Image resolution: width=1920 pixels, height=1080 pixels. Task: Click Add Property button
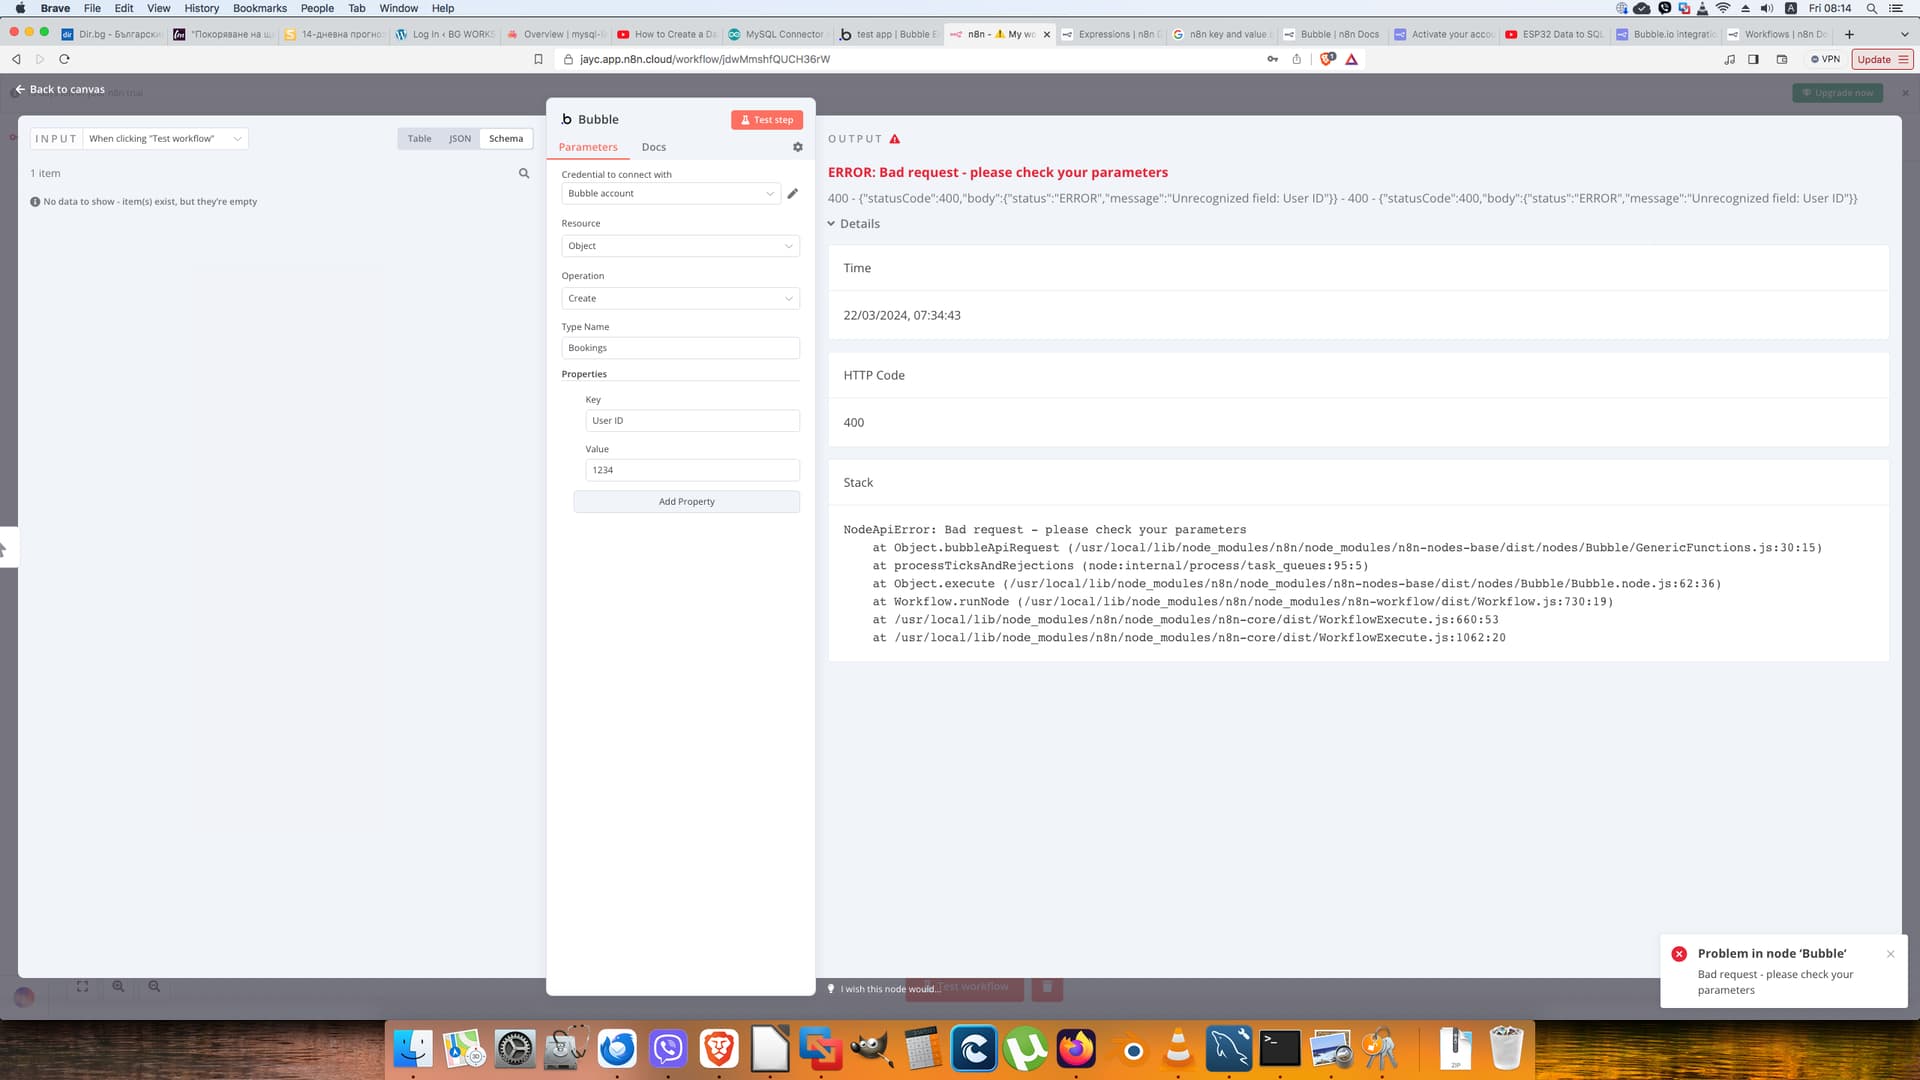click(686, 502)
